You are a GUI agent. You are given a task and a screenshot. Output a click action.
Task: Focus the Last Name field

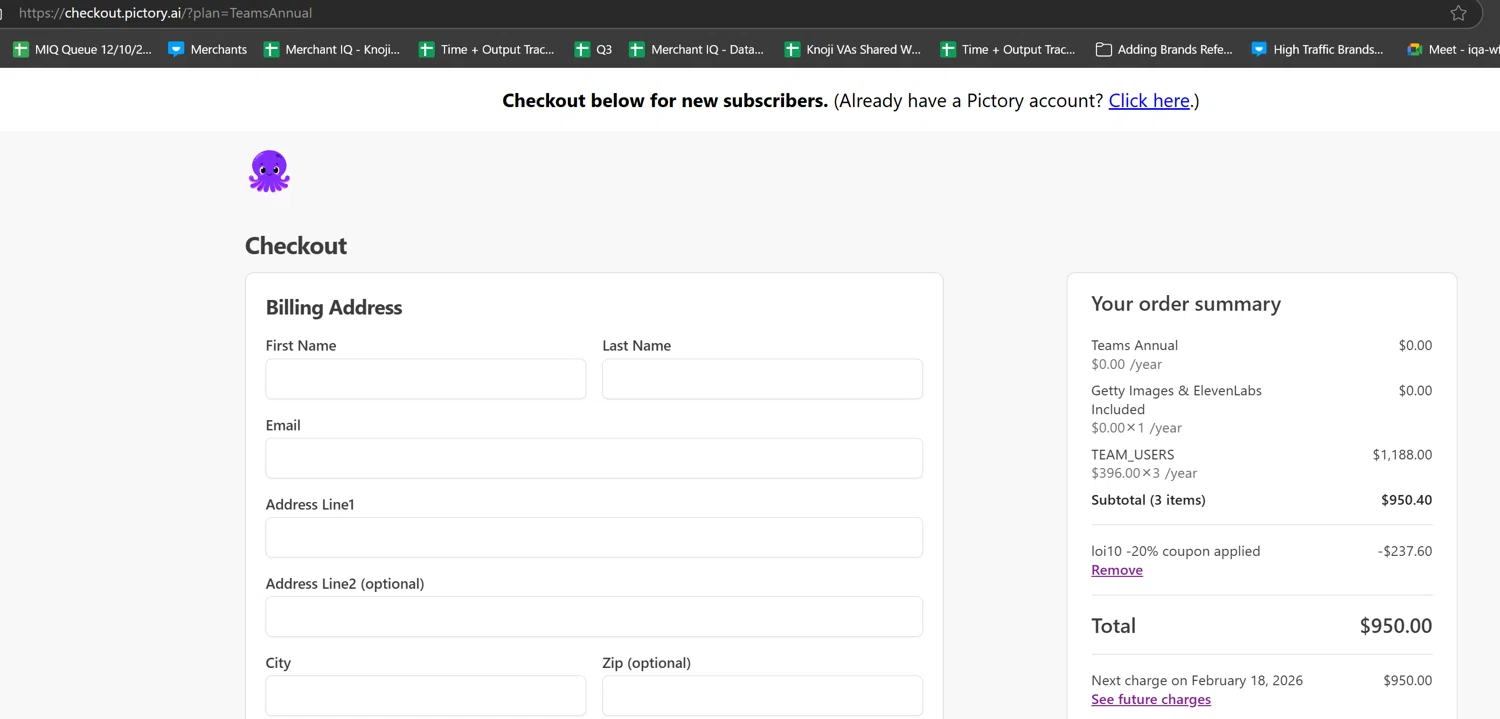click(762, 379)
